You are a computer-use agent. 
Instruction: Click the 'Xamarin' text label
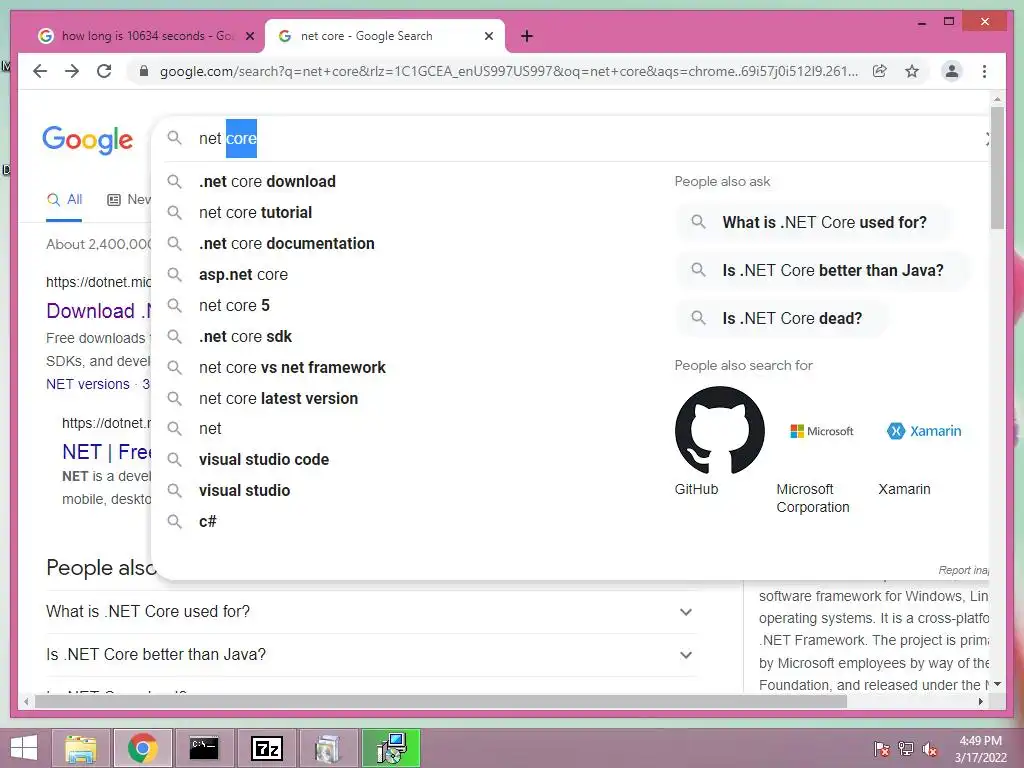[904, 489]
